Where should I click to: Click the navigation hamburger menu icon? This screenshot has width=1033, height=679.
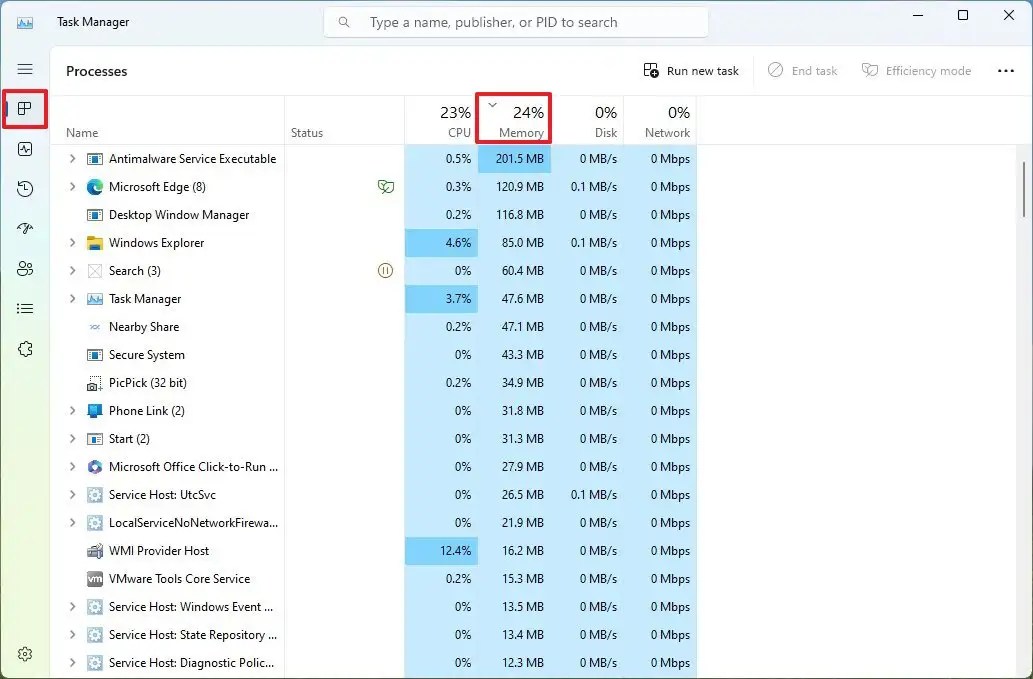point(25,68)
